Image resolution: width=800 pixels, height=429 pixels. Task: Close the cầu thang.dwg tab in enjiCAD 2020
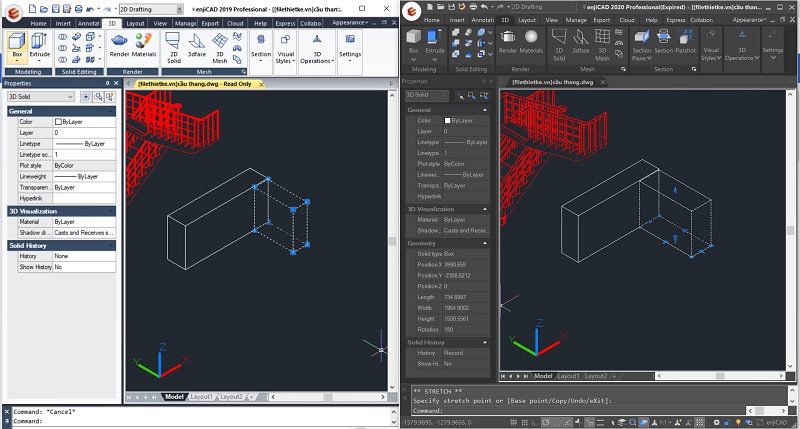(x=603, y=82)
